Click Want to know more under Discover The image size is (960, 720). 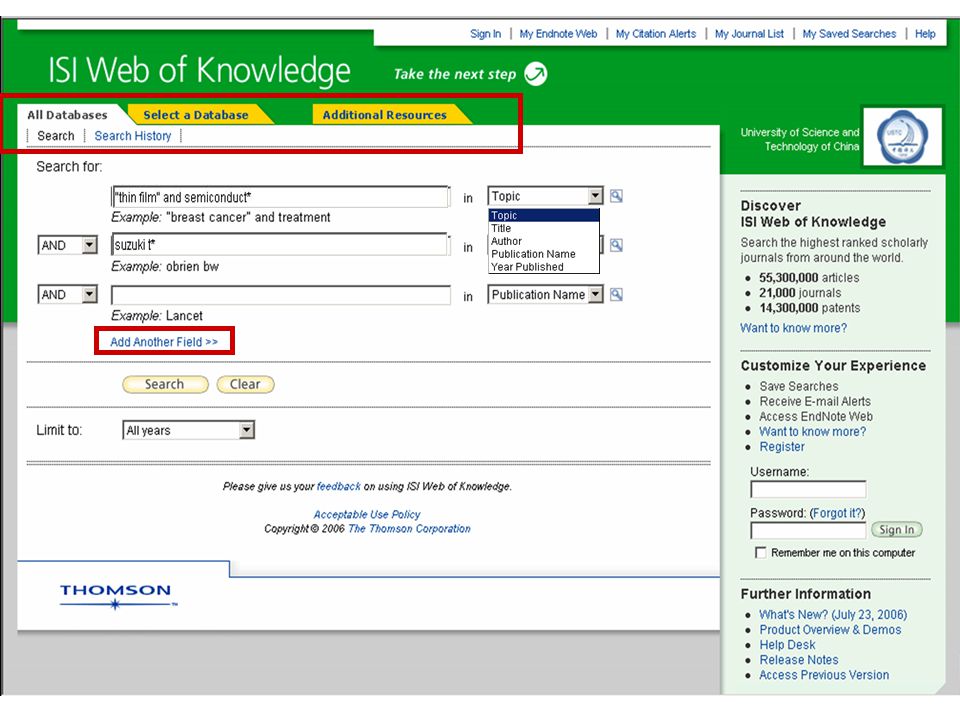click(793, 328)
